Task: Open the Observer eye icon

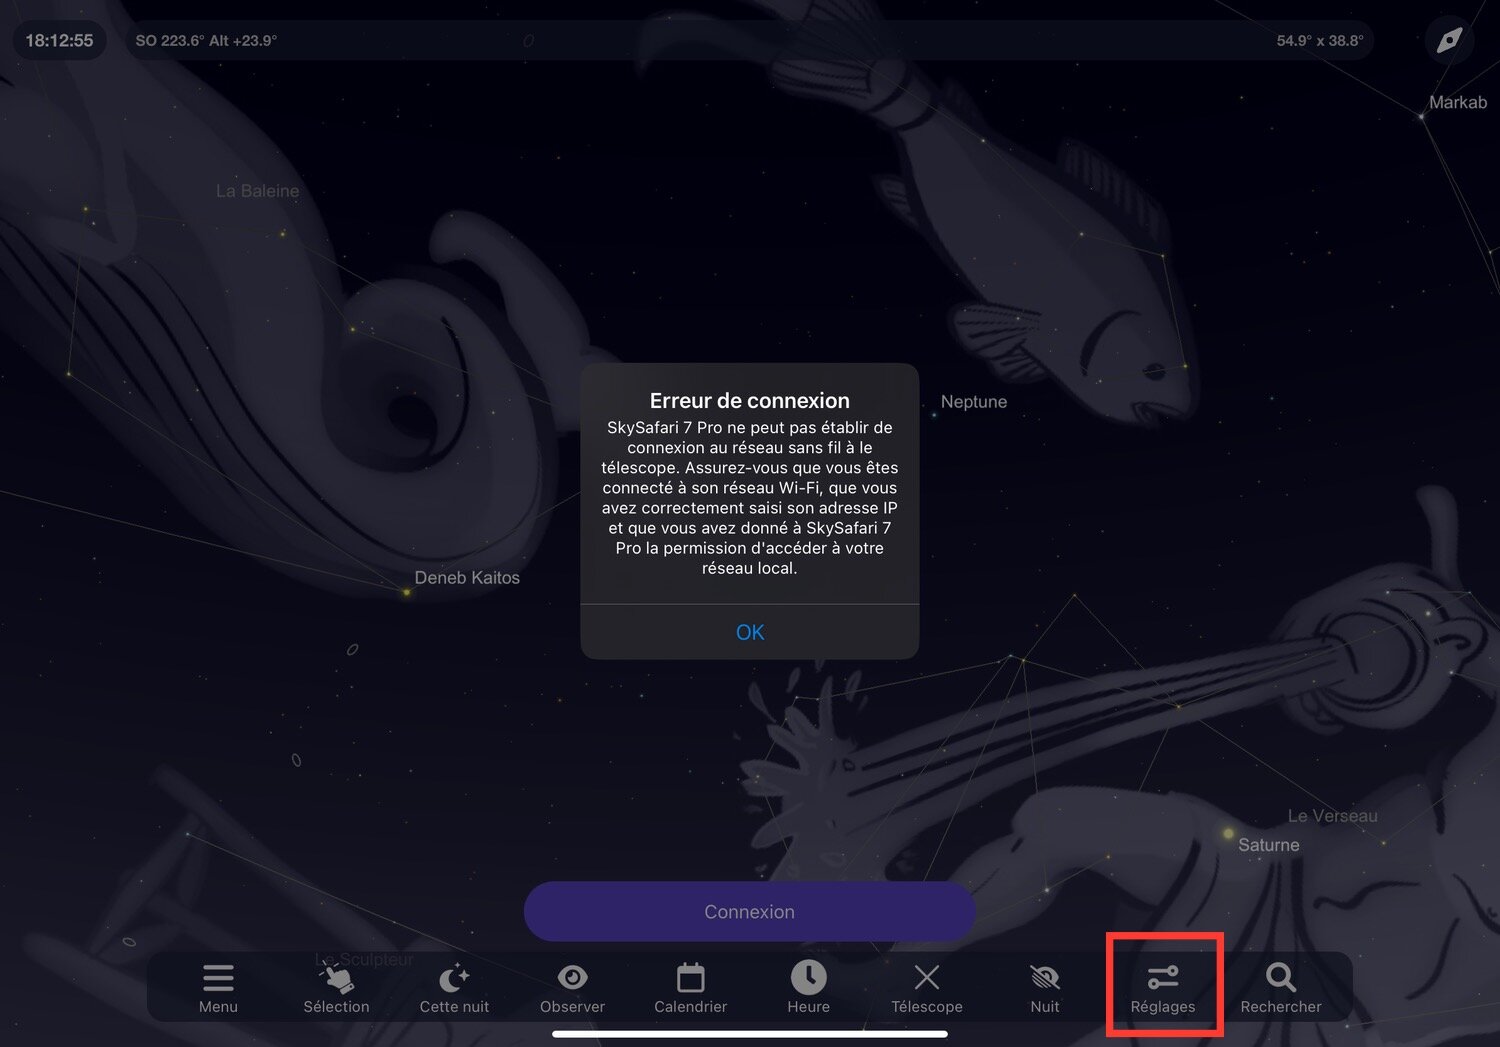Action: coord(572,988)
